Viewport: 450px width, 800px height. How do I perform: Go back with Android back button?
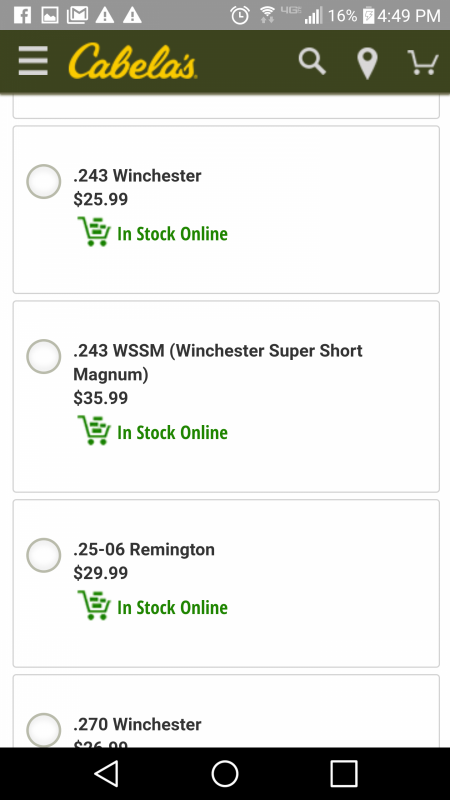(x=107, y=773)
